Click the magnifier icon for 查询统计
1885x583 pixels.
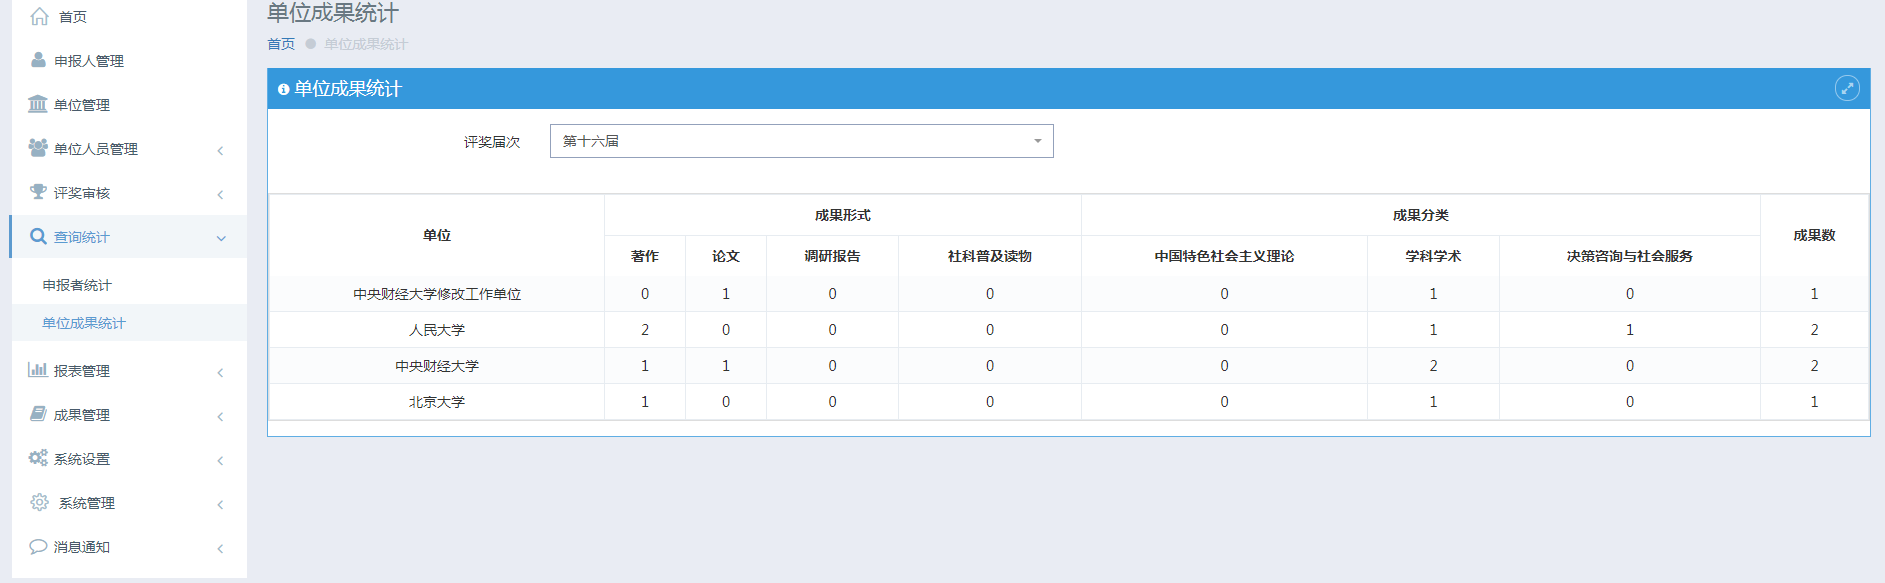(x=38, y=236)
